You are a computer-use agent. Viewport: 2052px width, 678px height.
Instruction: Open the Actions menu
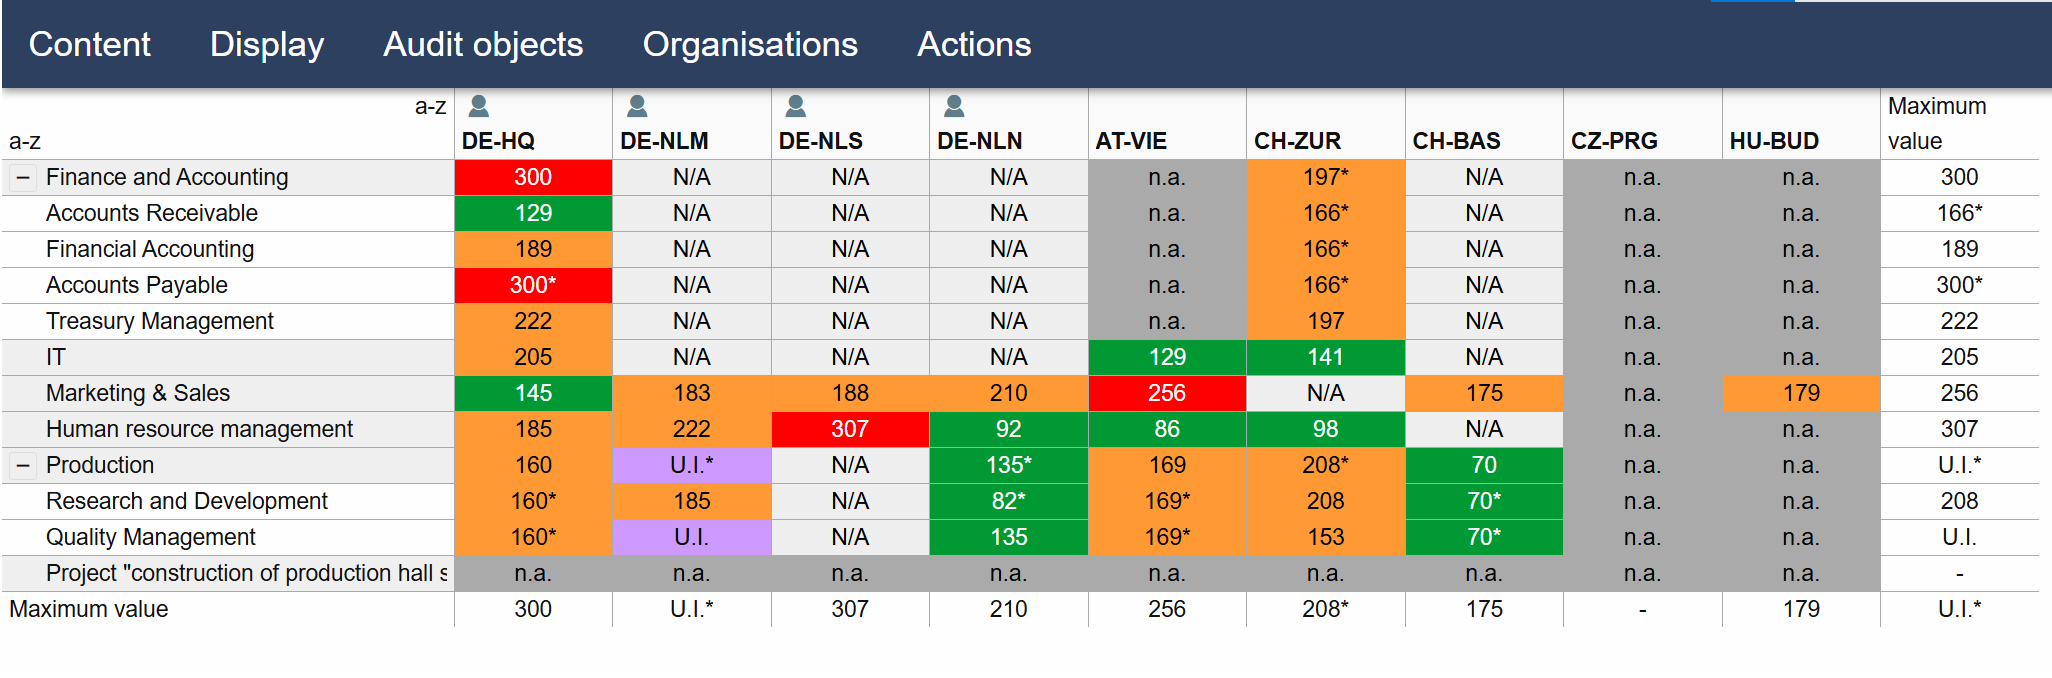(x=974, y=45)
